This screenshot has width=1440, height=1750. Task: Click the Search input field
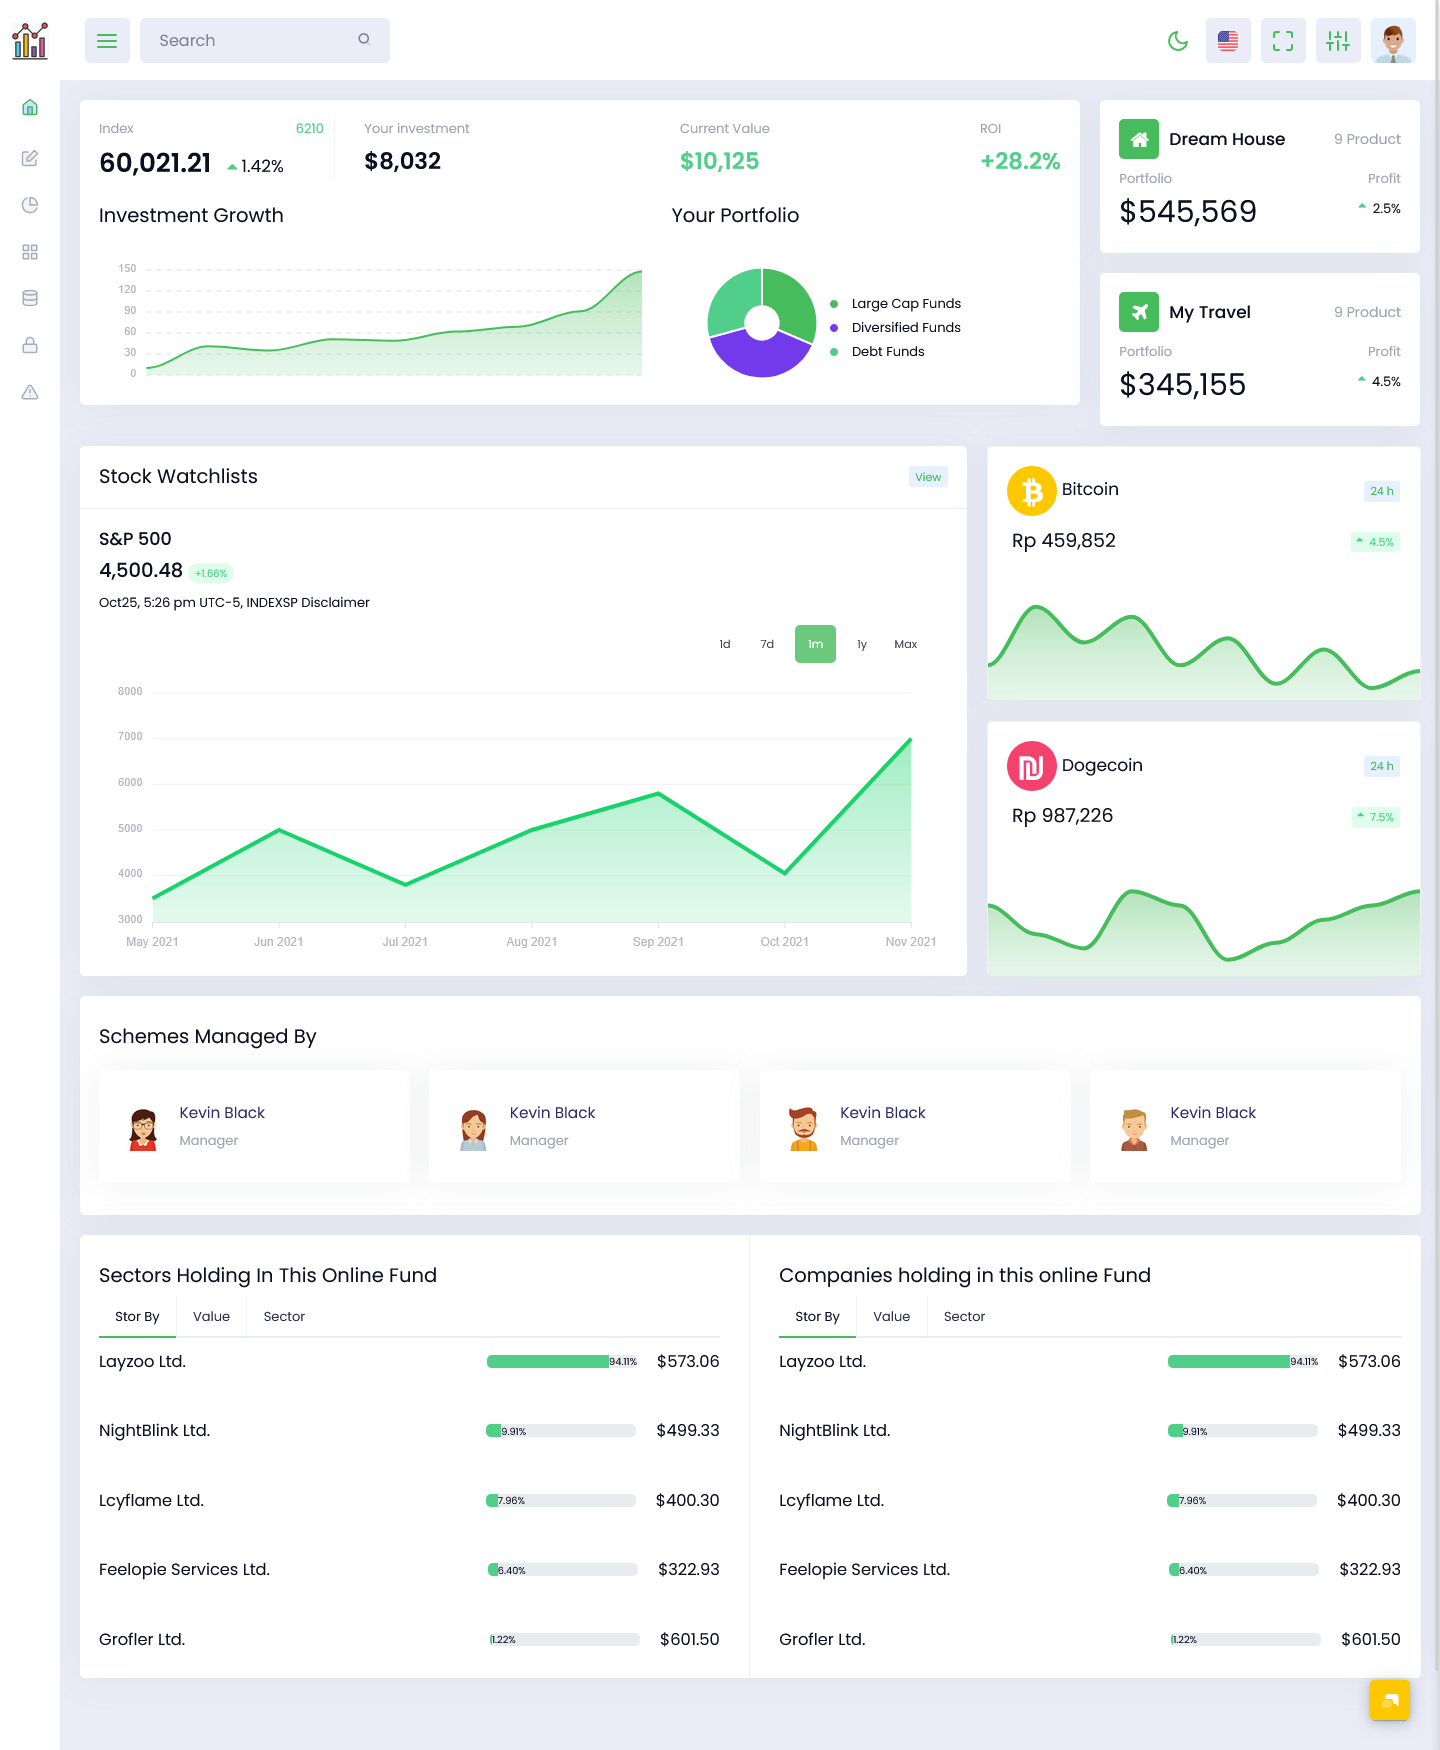255,41
